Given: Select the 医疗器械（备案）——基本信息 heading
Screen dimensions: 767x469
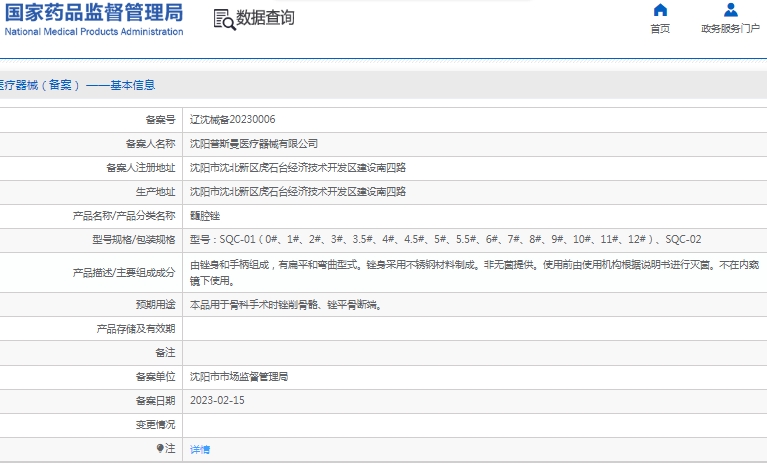Looking at the screenshot, I should [77, 85].
